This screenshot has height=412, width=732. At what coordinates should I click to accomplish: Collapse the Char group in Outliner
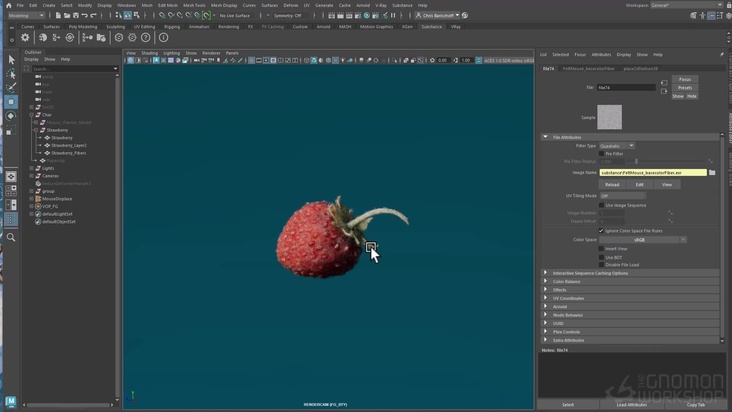pos(31,115)
